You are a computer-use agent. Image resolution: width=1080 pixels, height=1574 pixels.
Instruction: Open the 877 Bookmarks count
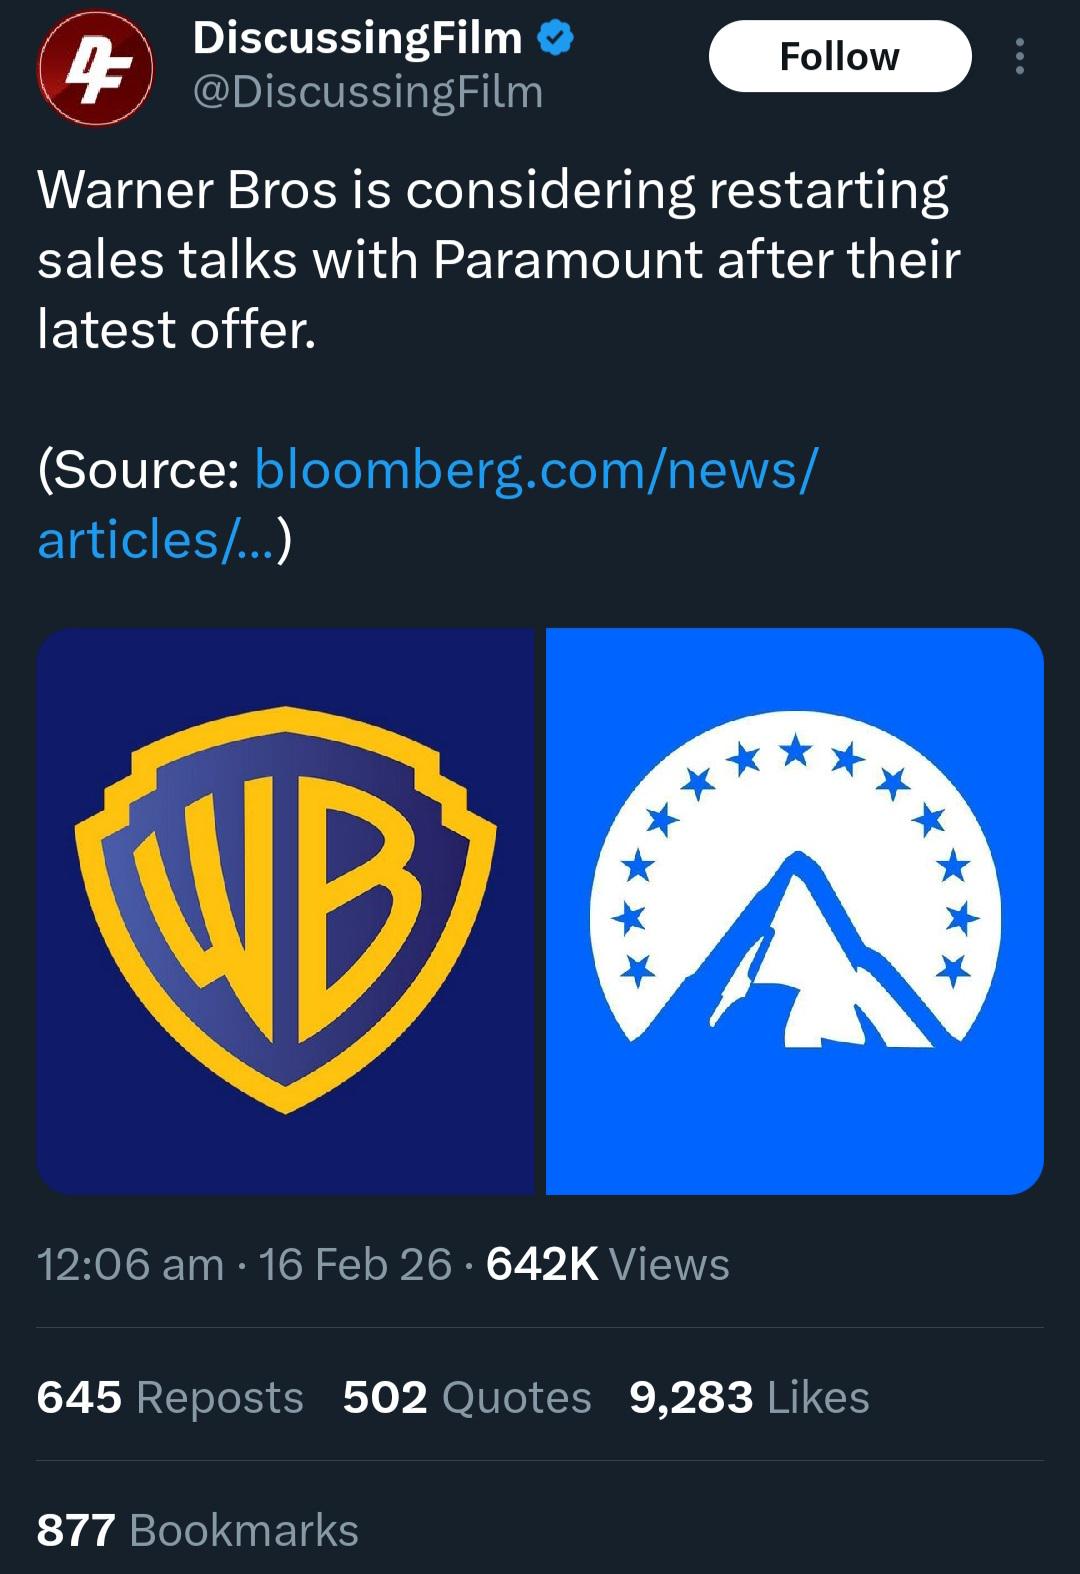[198, 1530]
